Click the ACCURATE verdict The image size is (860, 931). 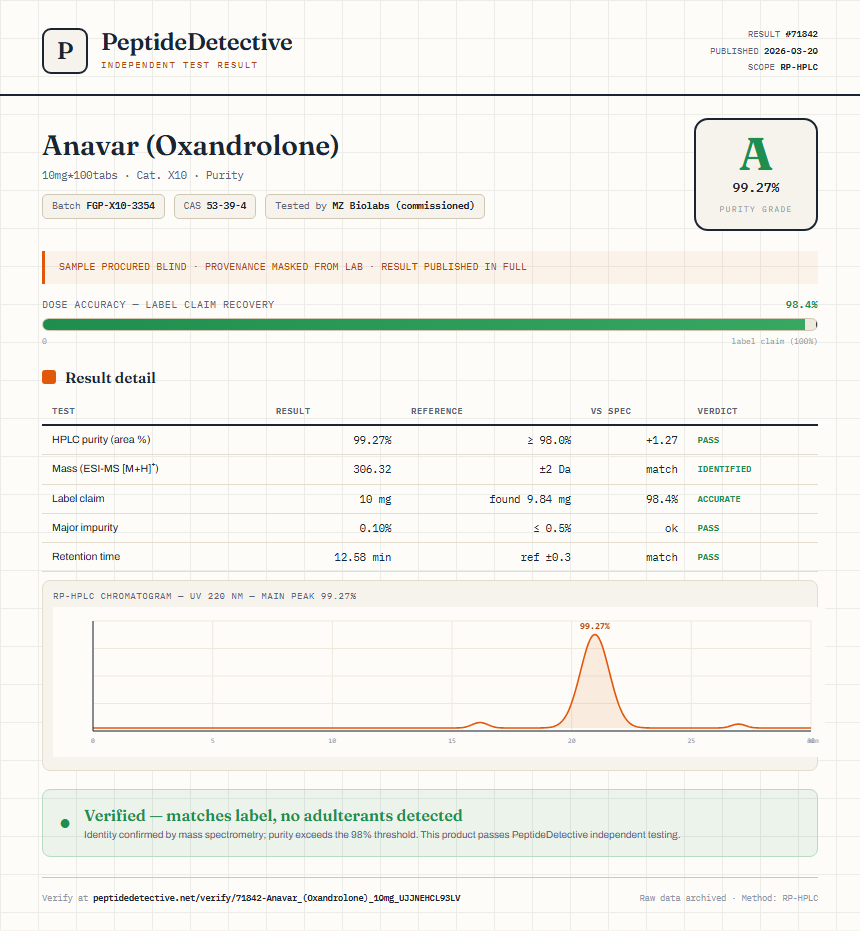[x=719, y=499]
